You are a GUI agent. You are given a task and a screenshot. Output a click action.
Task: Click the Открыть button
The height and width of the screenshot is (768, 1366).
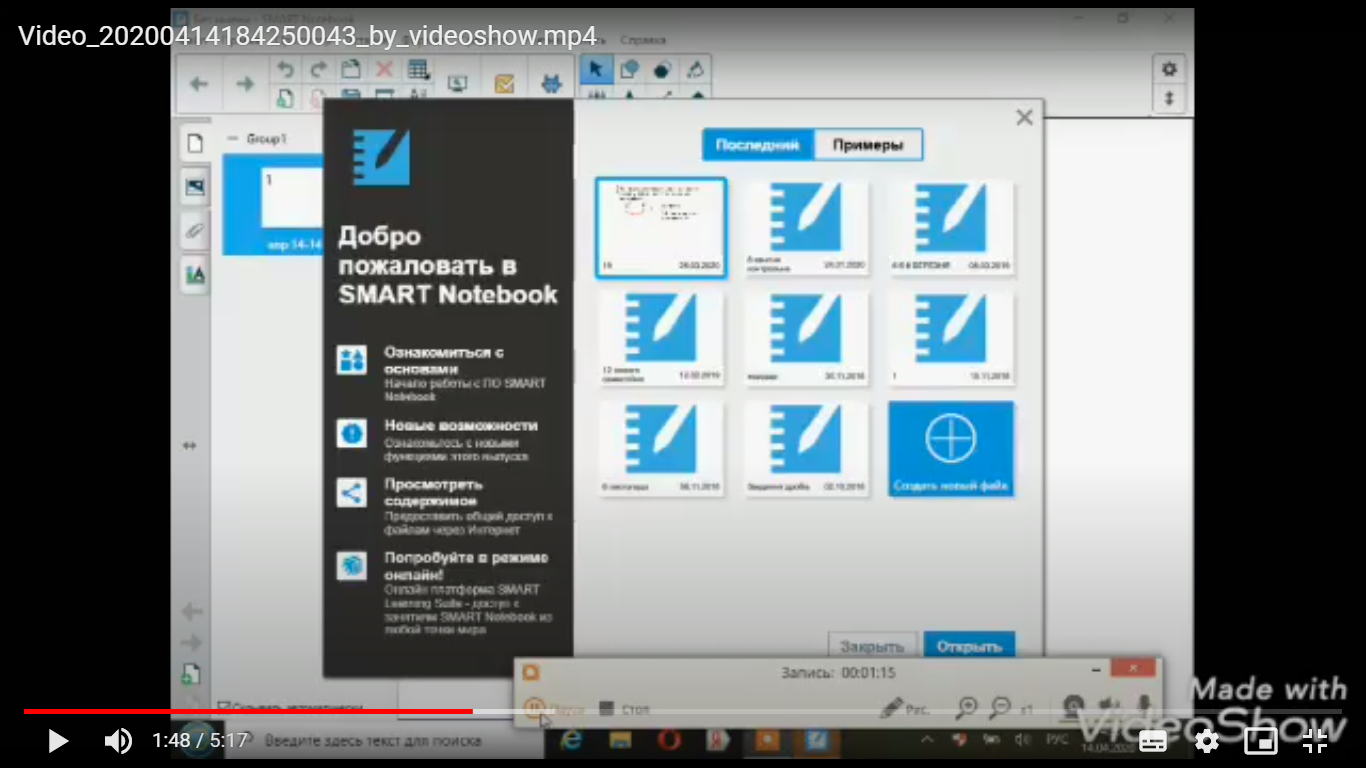pos(969,647)
